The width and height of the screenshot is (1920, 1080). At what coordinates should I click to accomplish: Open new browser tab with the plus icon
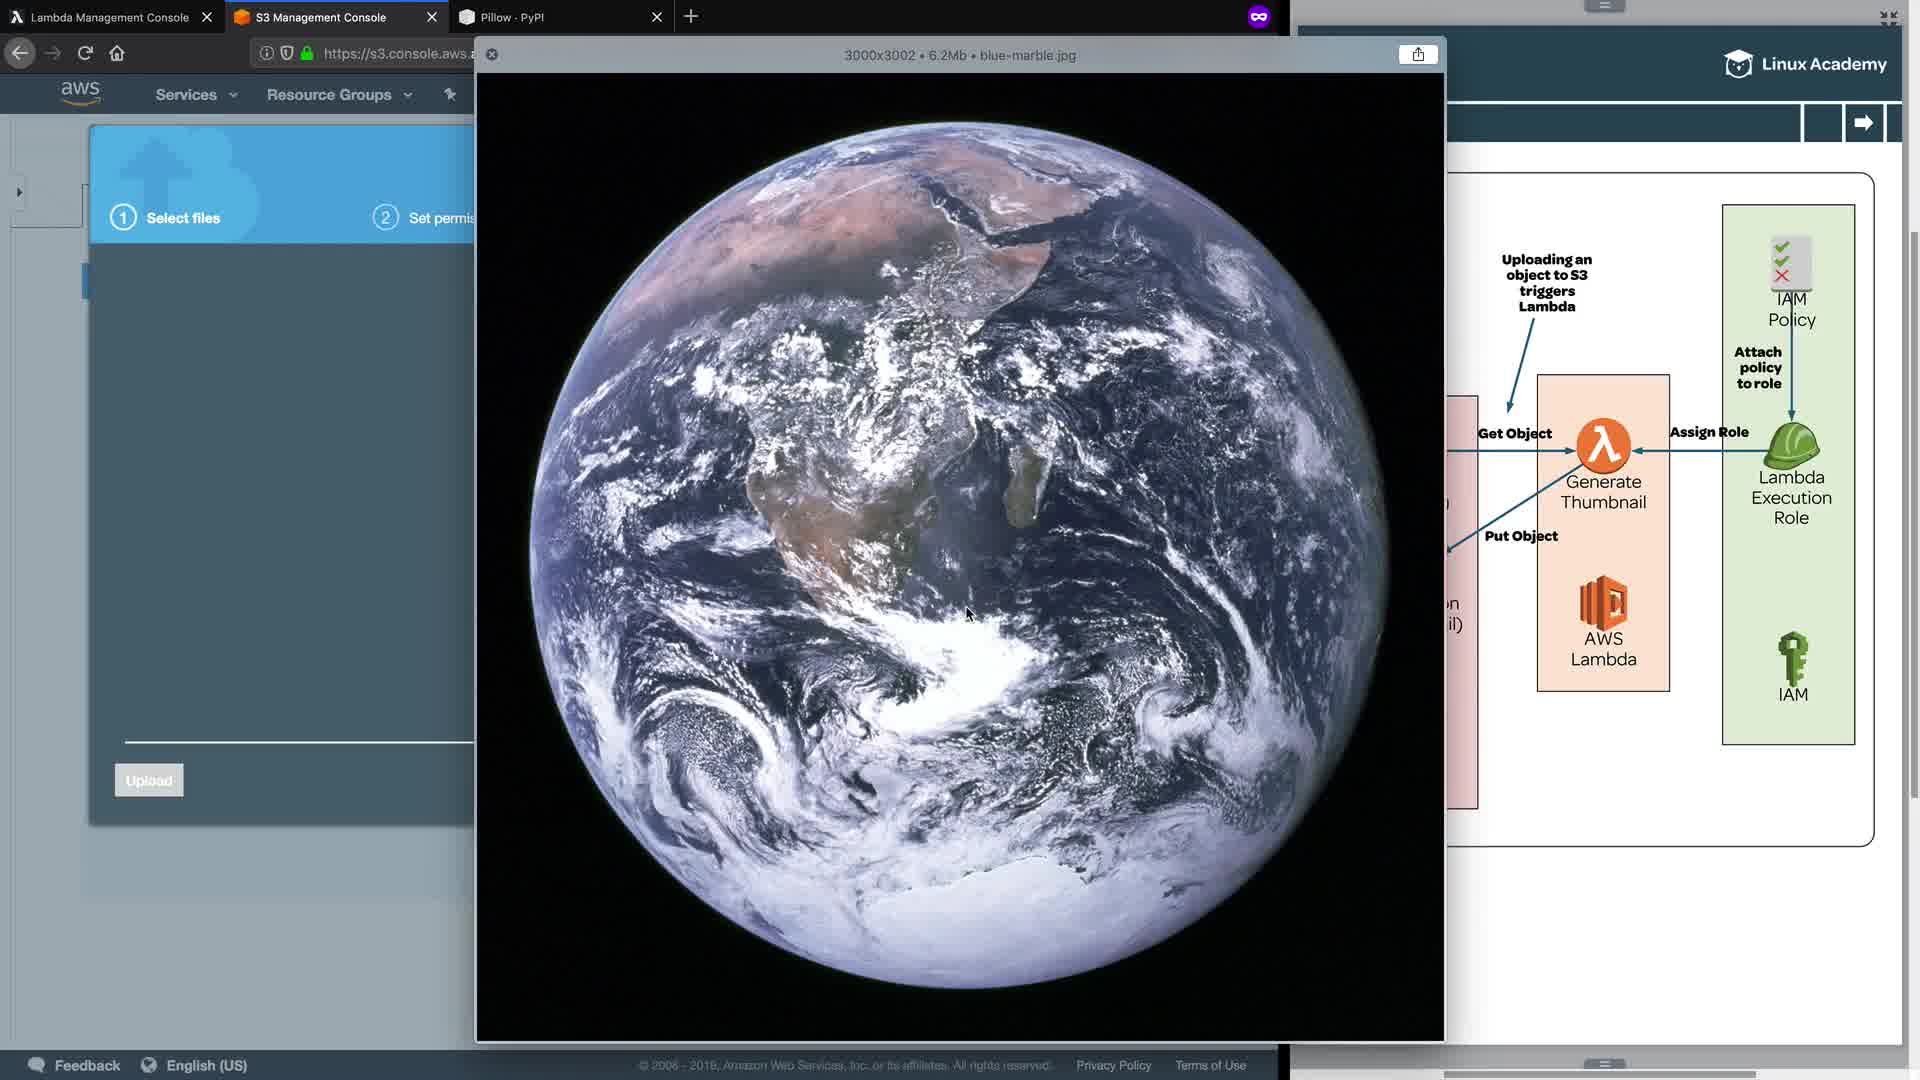point(691,17)
